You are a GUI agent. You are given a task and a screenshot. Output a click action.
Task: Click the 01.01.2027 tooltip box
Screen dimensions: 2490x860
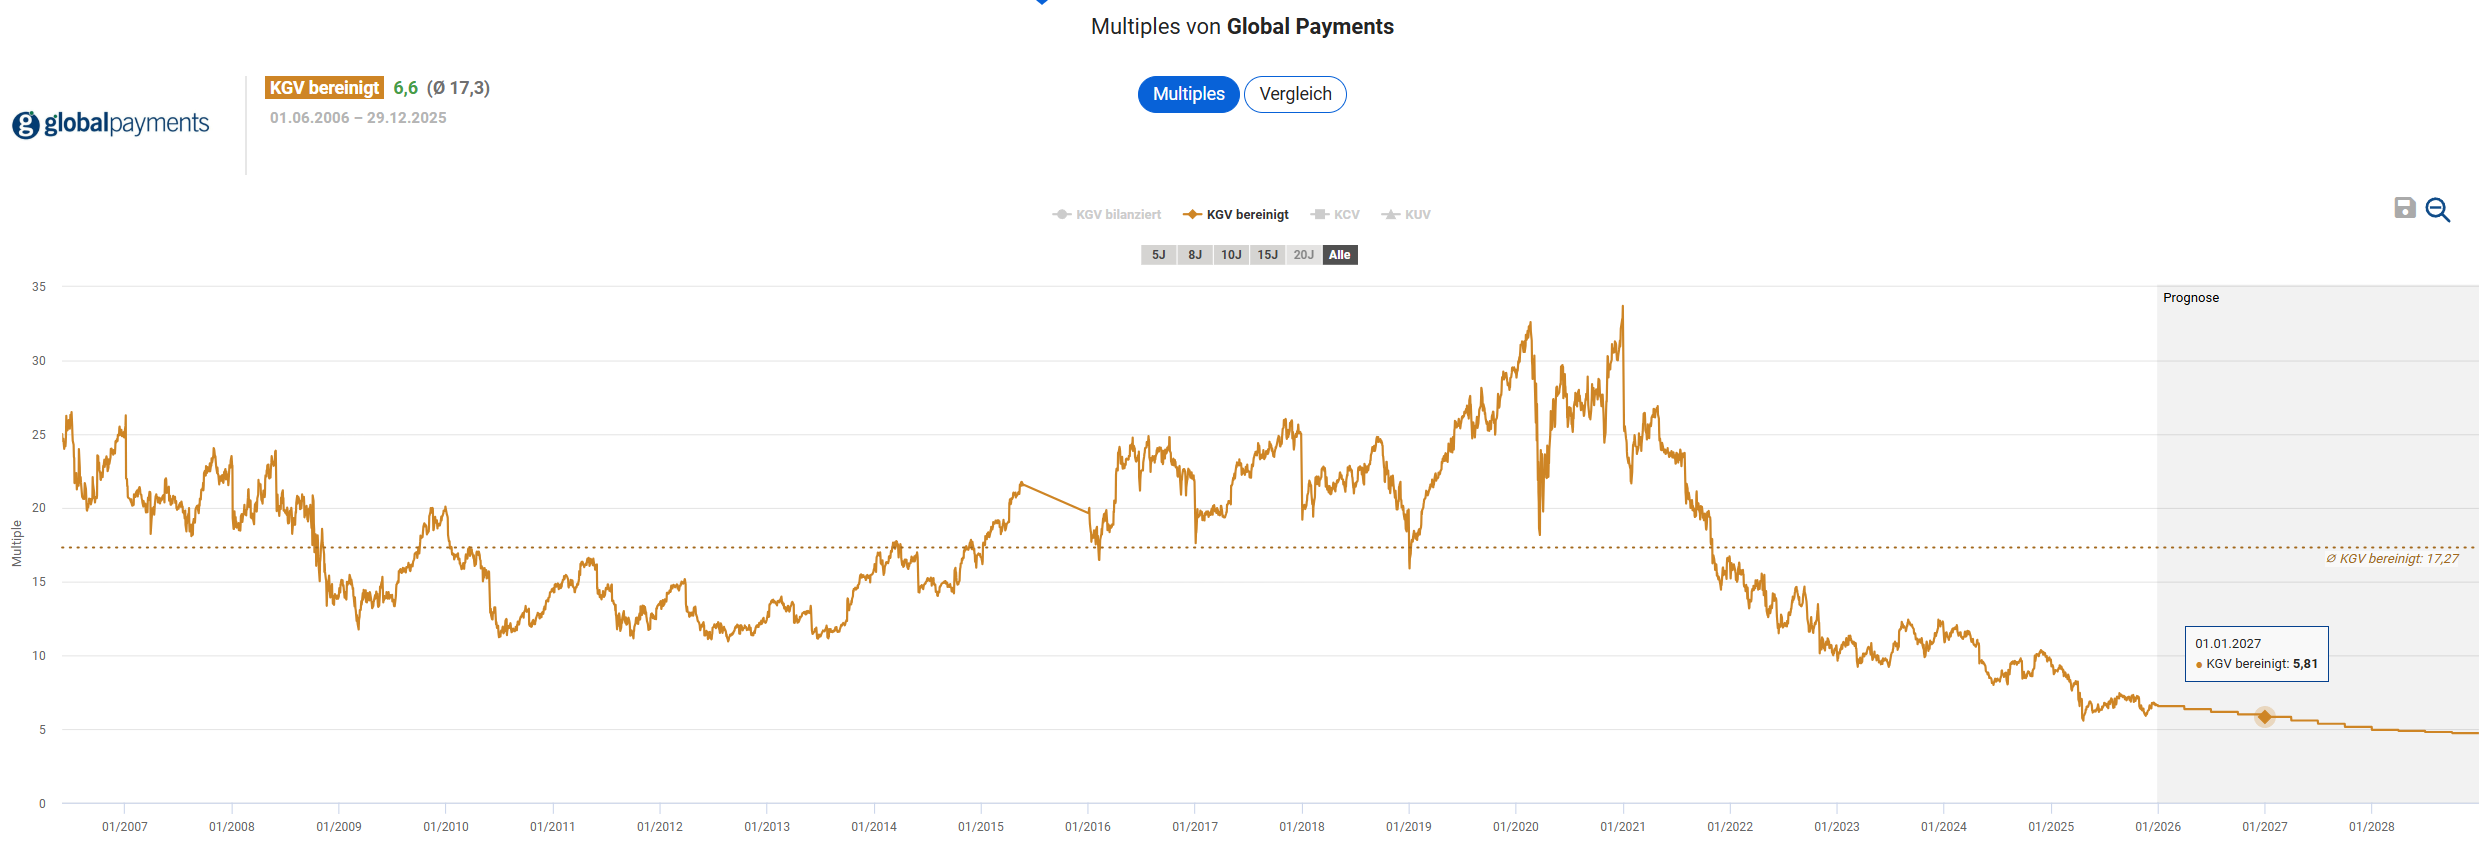(2256, 654)
